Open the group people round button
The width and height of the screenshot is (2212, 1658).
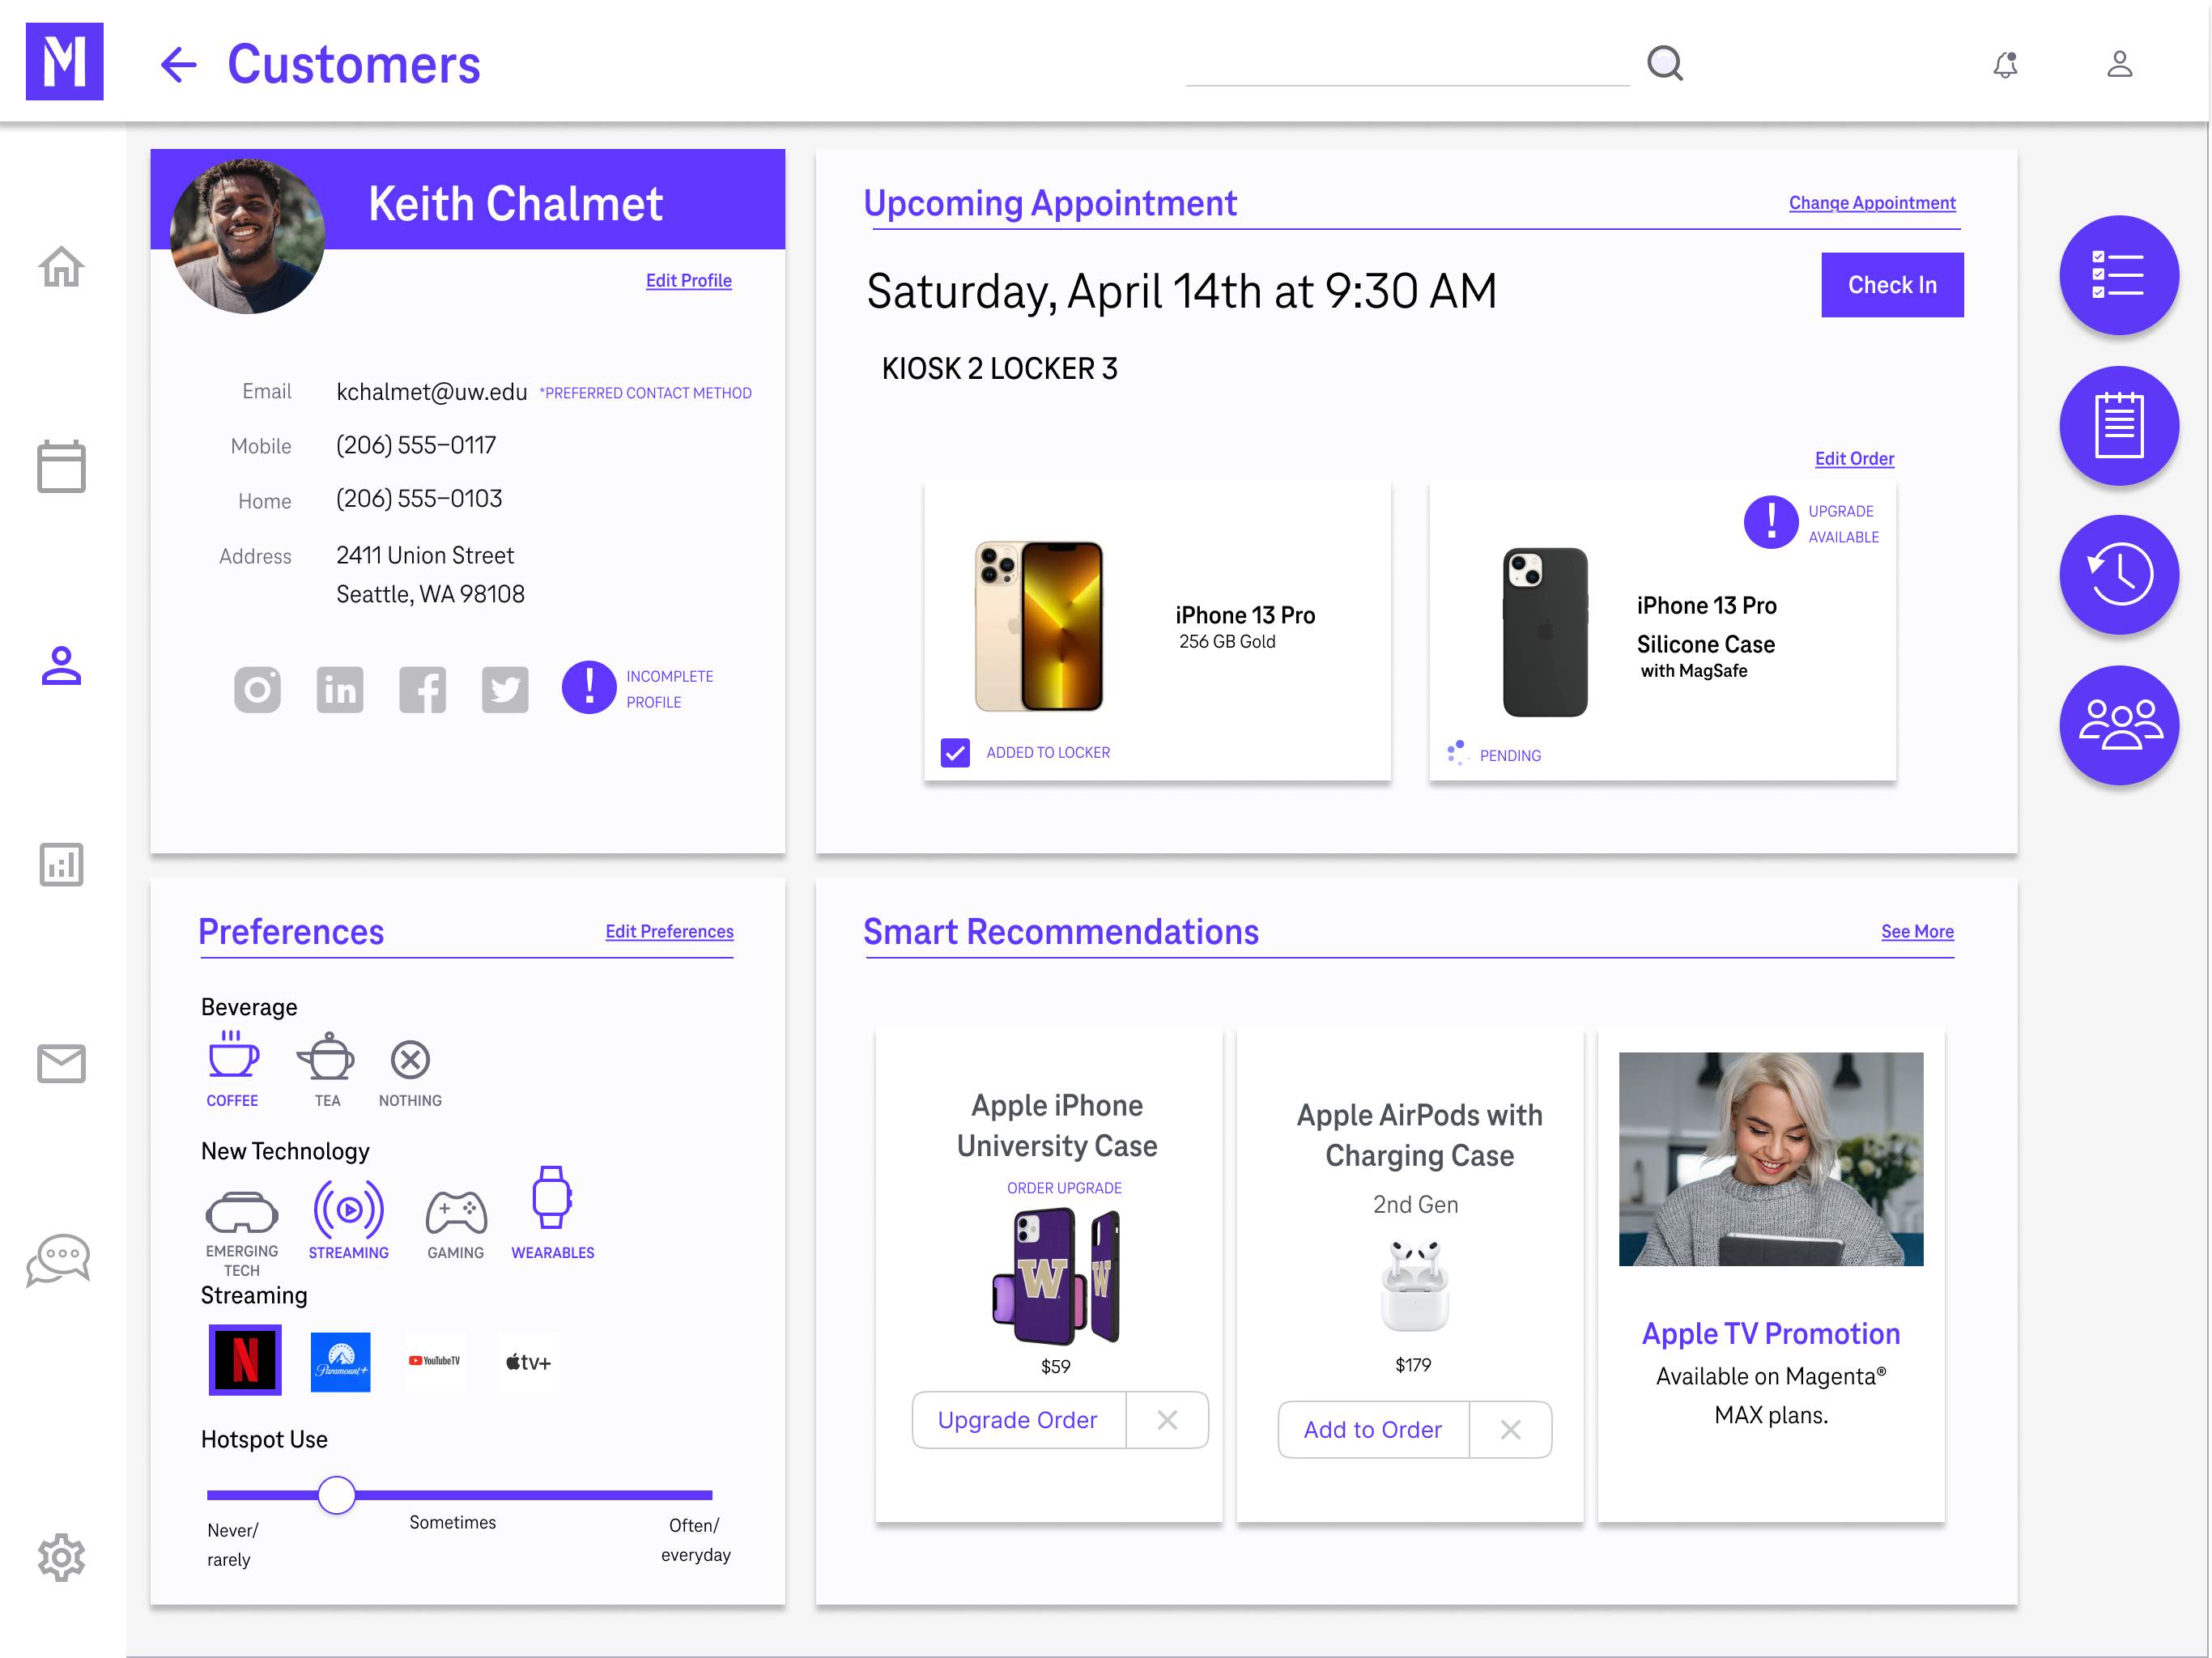click(2119, 725)
